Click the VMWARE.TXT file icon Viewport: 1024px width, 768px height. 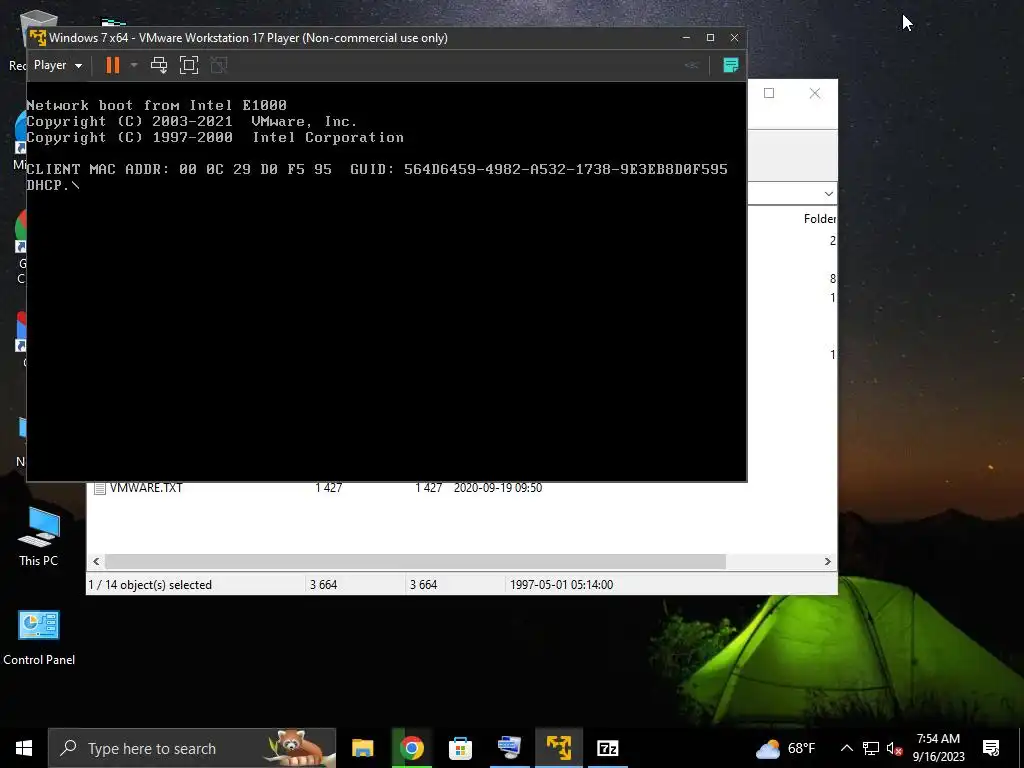pyautogui.click(x=100, y=488)
